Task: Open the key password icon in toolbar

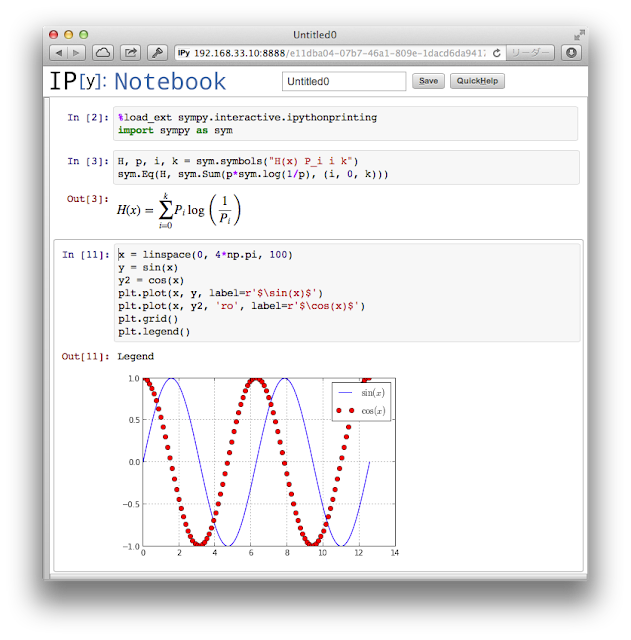Action: (157, 53)
